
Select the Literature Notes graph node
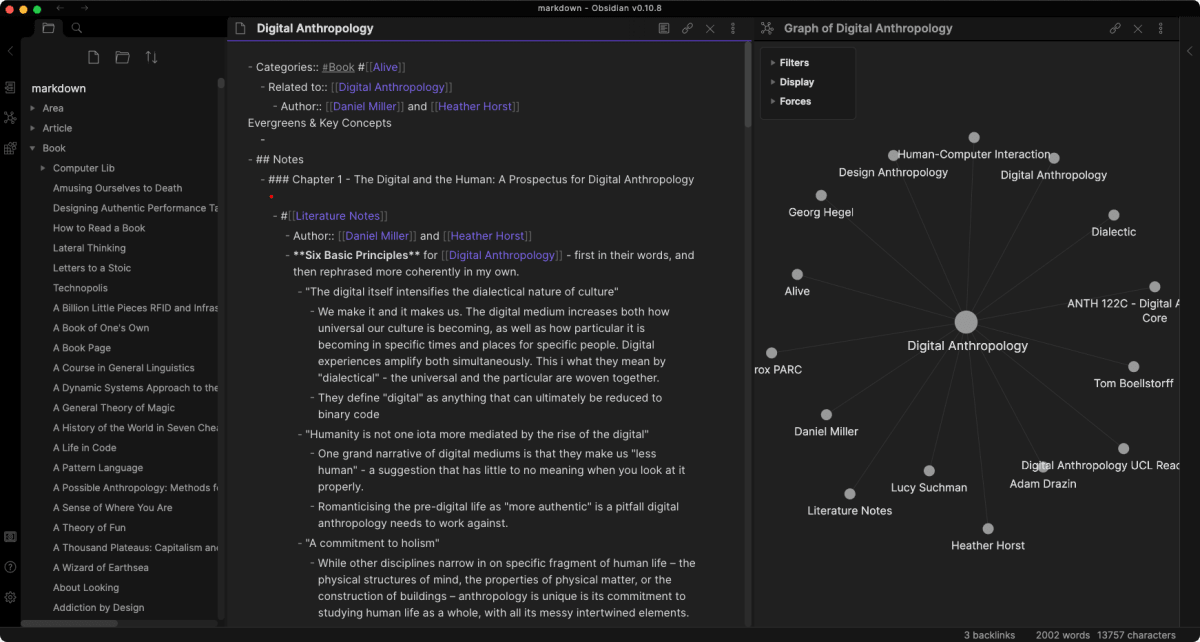click(849, 494)
